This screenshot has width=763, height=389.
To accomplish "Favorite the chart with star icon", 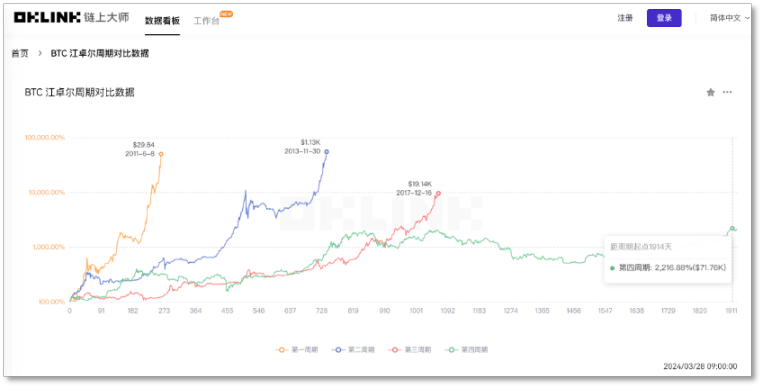I will pos(710,92).
